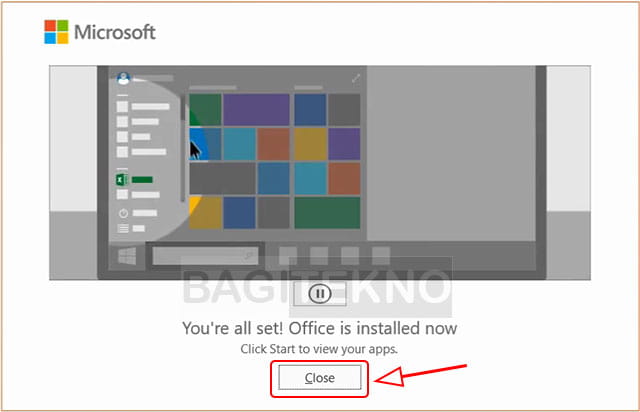Select the large green tile in the bottom row
Viewport: 640px width, 412px height.
click(327, 213)
